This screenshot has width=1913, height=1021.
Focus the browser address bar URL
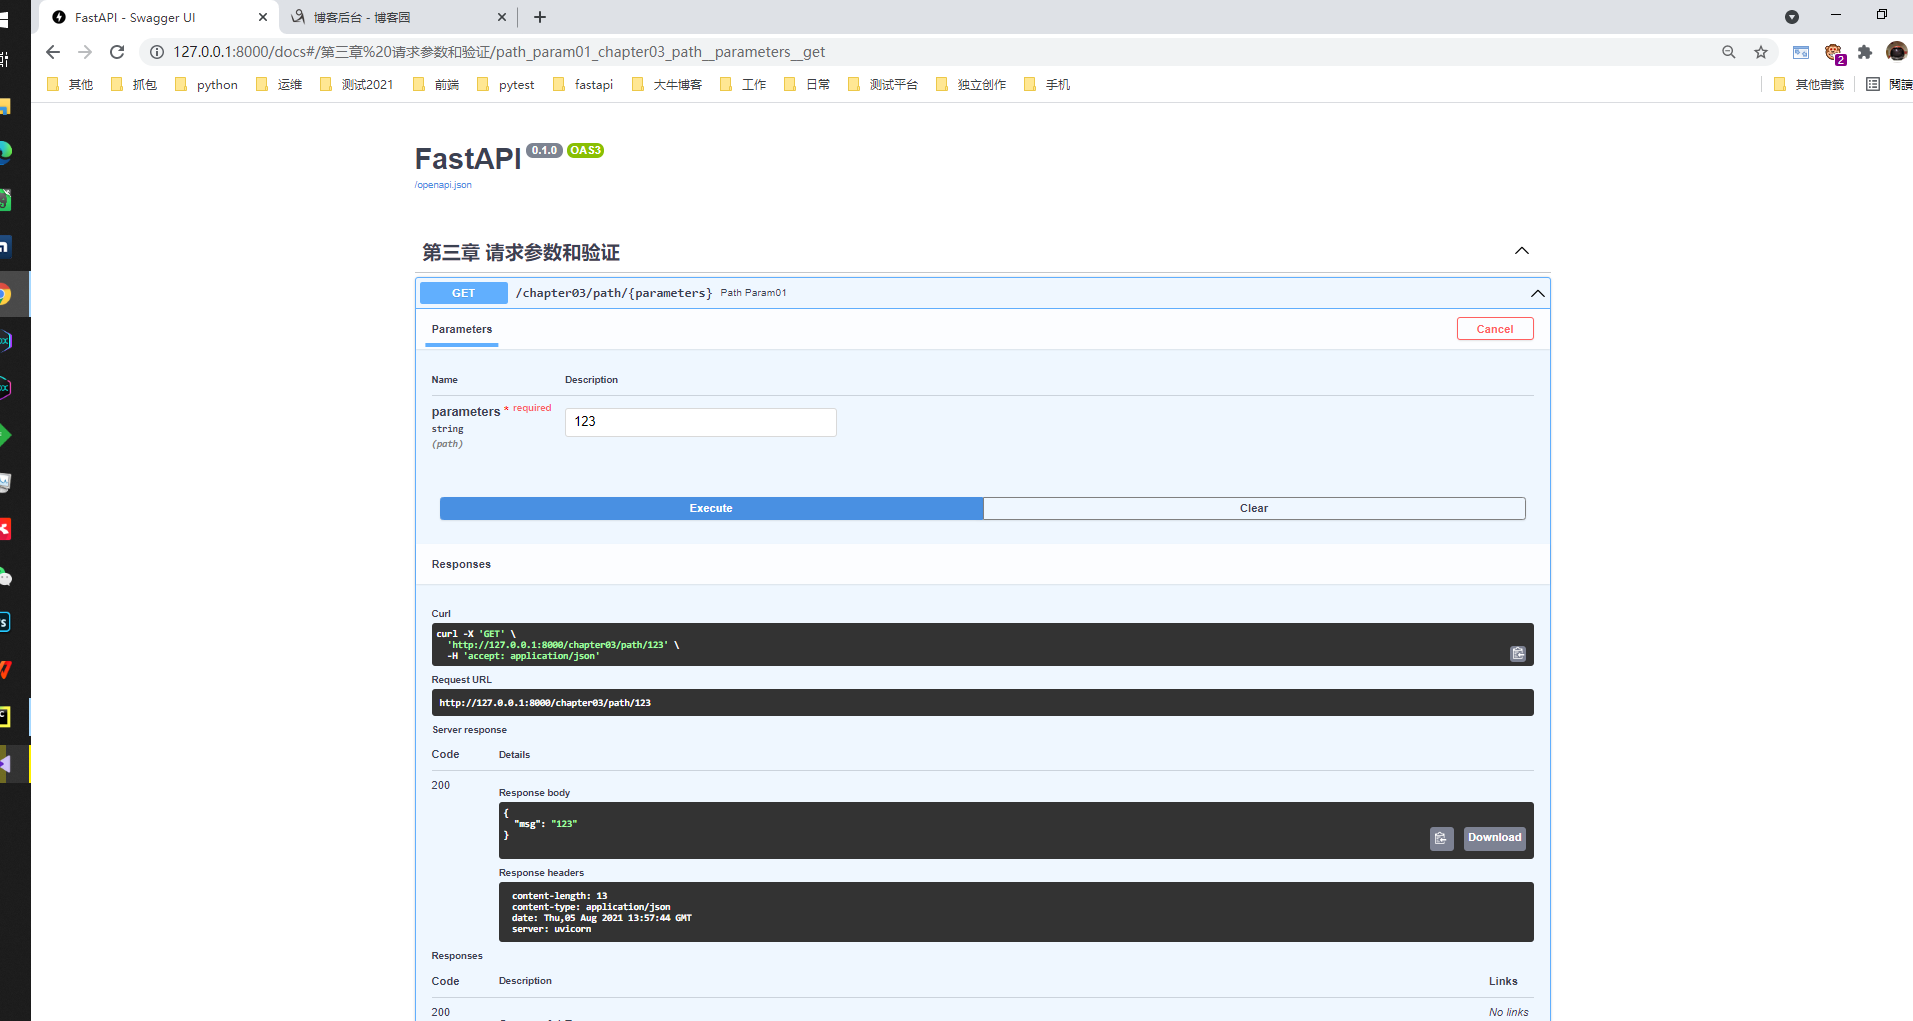tap(500, 52)
